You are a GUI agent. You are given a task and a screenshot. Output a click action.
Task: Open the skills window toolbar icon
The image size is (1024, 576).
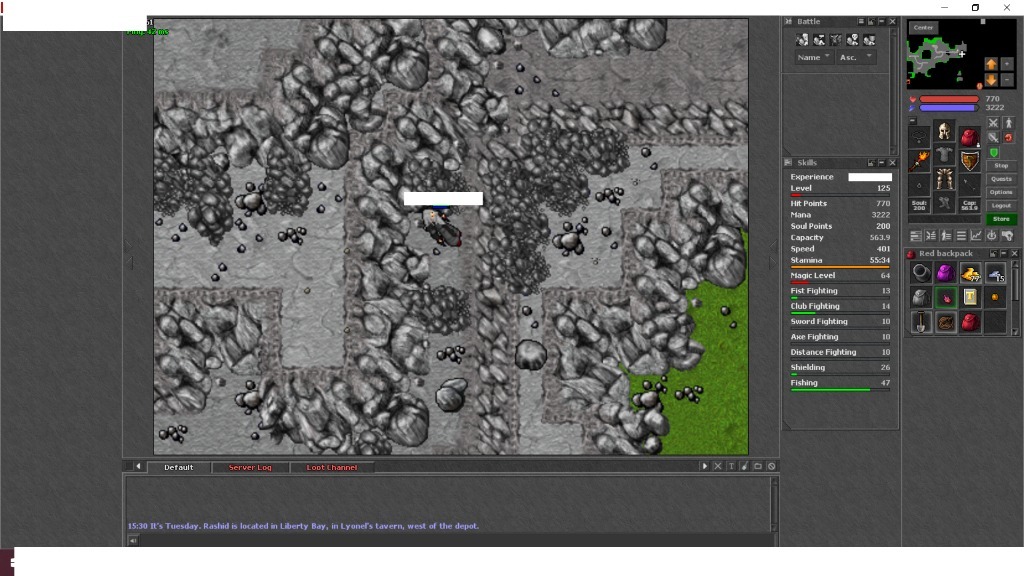point(916,235)
